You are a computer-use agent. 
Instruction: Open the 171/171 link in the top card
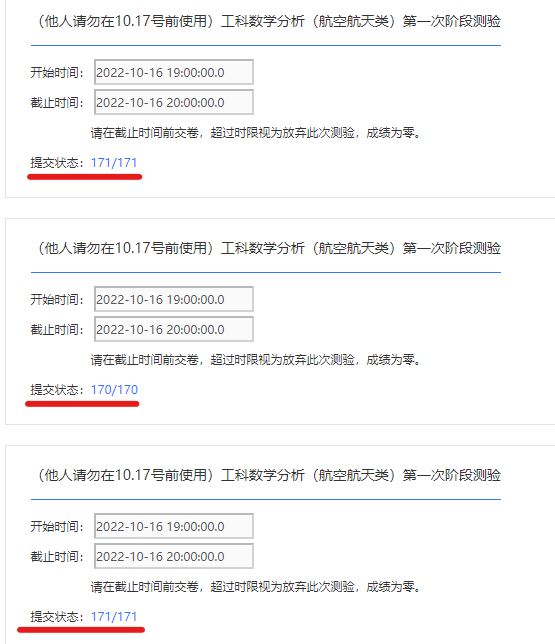point(114,163)
